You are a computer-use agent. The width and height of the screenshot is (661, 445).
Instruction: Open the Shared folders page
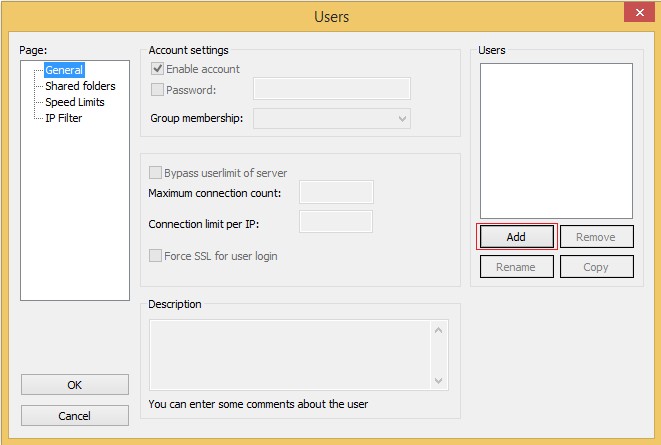pos(80,86)
